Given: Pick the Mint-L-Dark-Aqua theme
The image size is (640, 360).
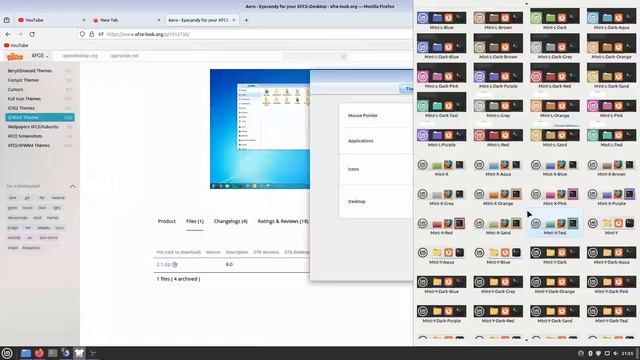Looking at the screenshot, I should (611, 20).
